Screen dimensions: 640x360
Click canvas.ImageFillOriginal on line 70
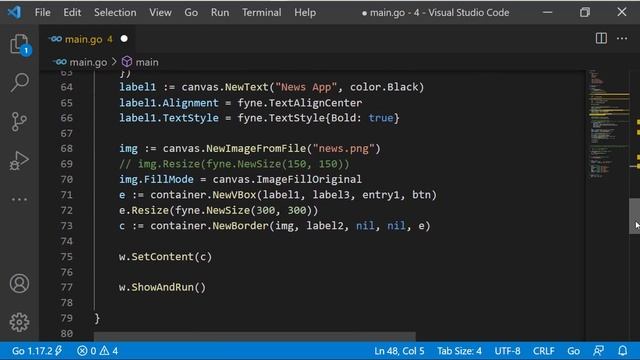tap(287, 179)
